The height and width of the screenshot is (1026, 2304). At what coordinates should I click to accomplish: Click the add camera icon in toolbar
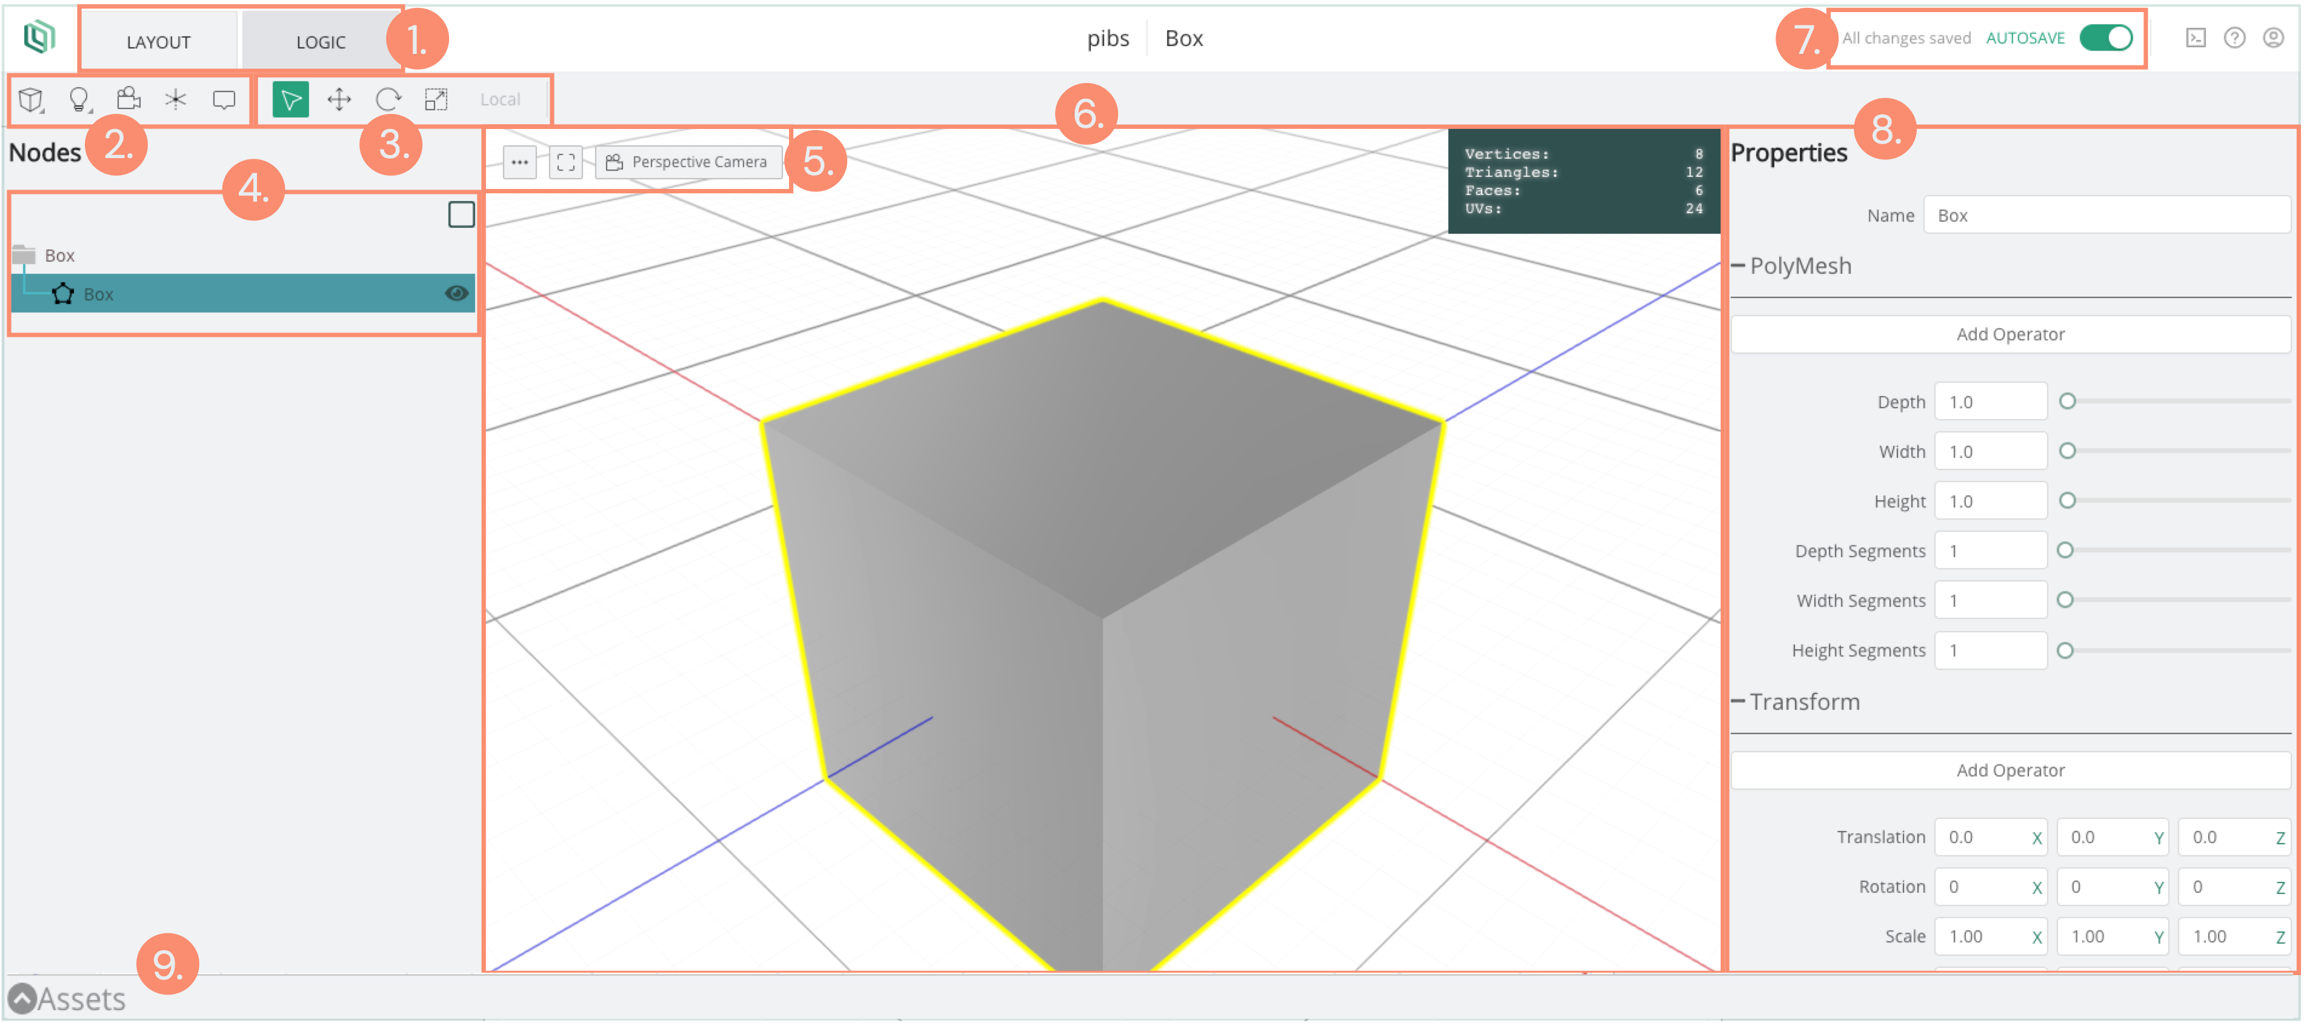128,99
